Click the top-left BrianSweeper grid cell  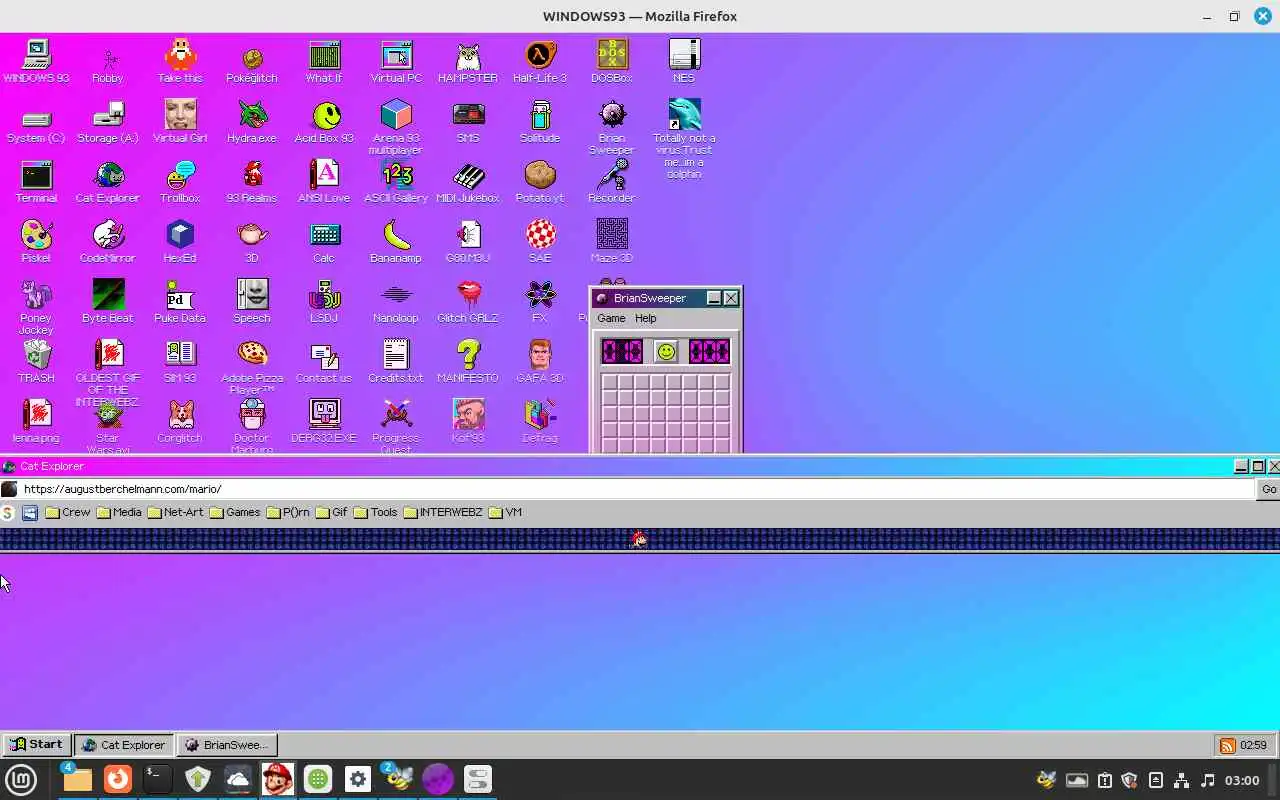610,383
